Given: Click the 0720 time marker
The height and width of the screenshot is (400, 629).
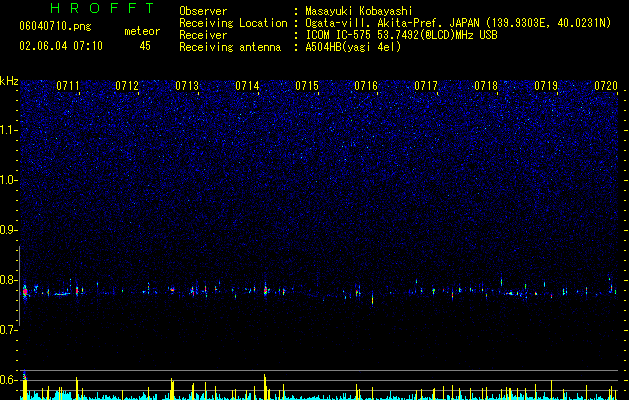Looking at the screenshot, I should [x=606, y=86].
